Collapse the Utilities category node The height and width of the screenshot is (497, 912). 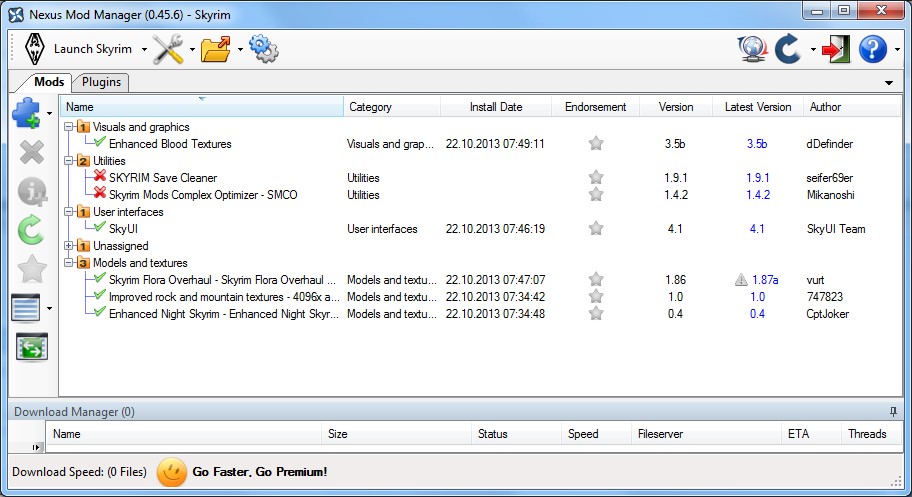pos(69,160)
